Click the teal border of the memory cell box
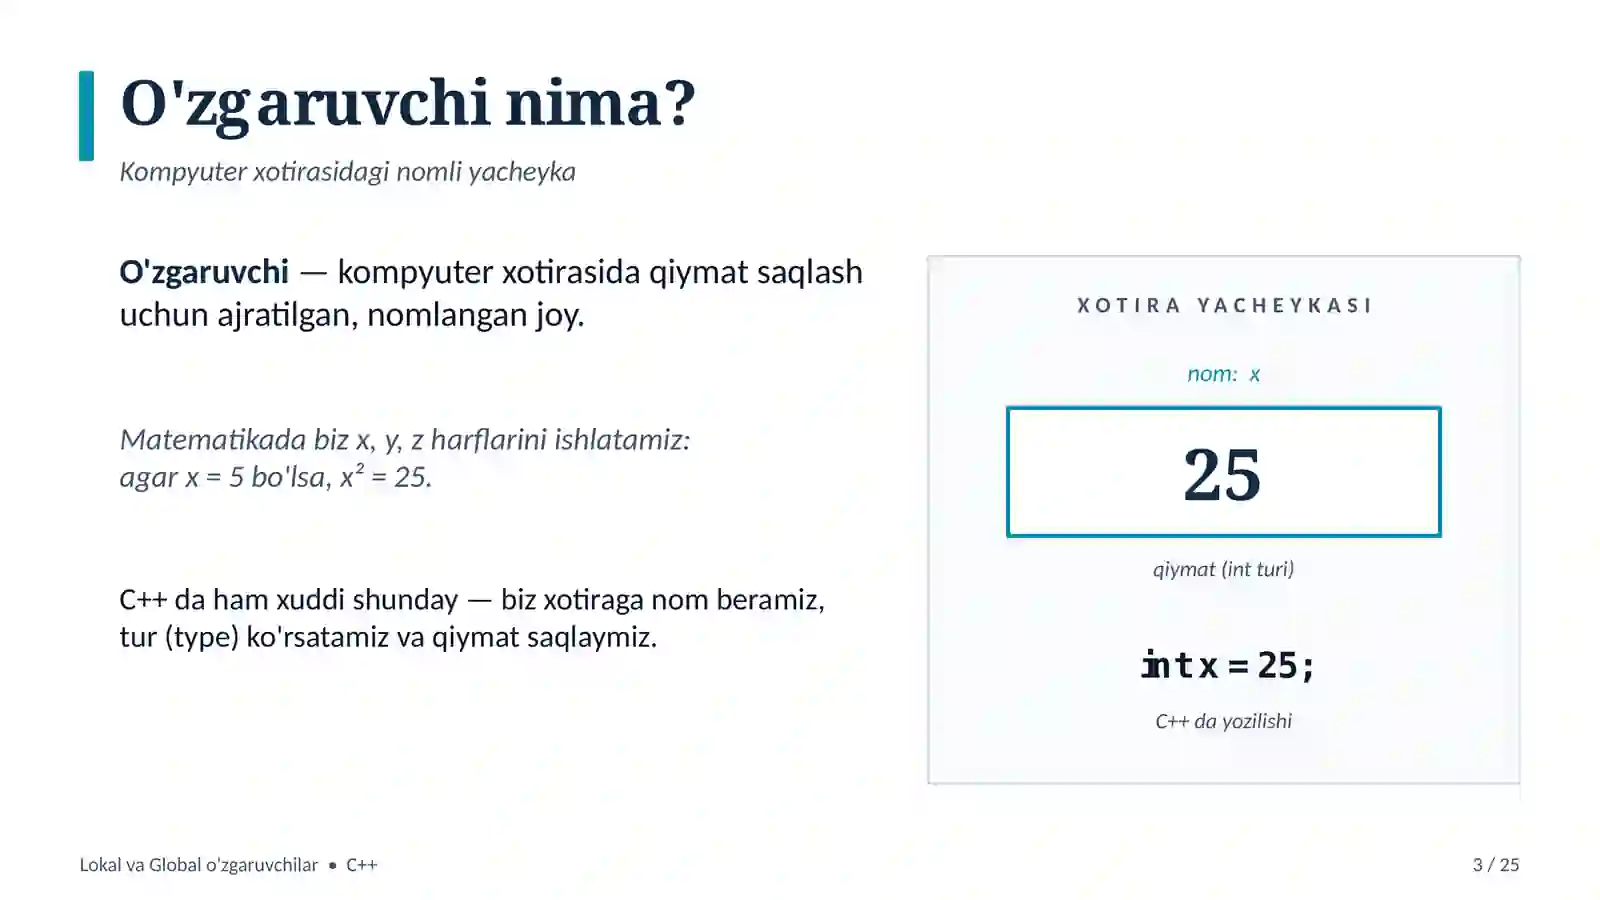This screenshot has width=1600, height=900. click(x=1224, y=408)
